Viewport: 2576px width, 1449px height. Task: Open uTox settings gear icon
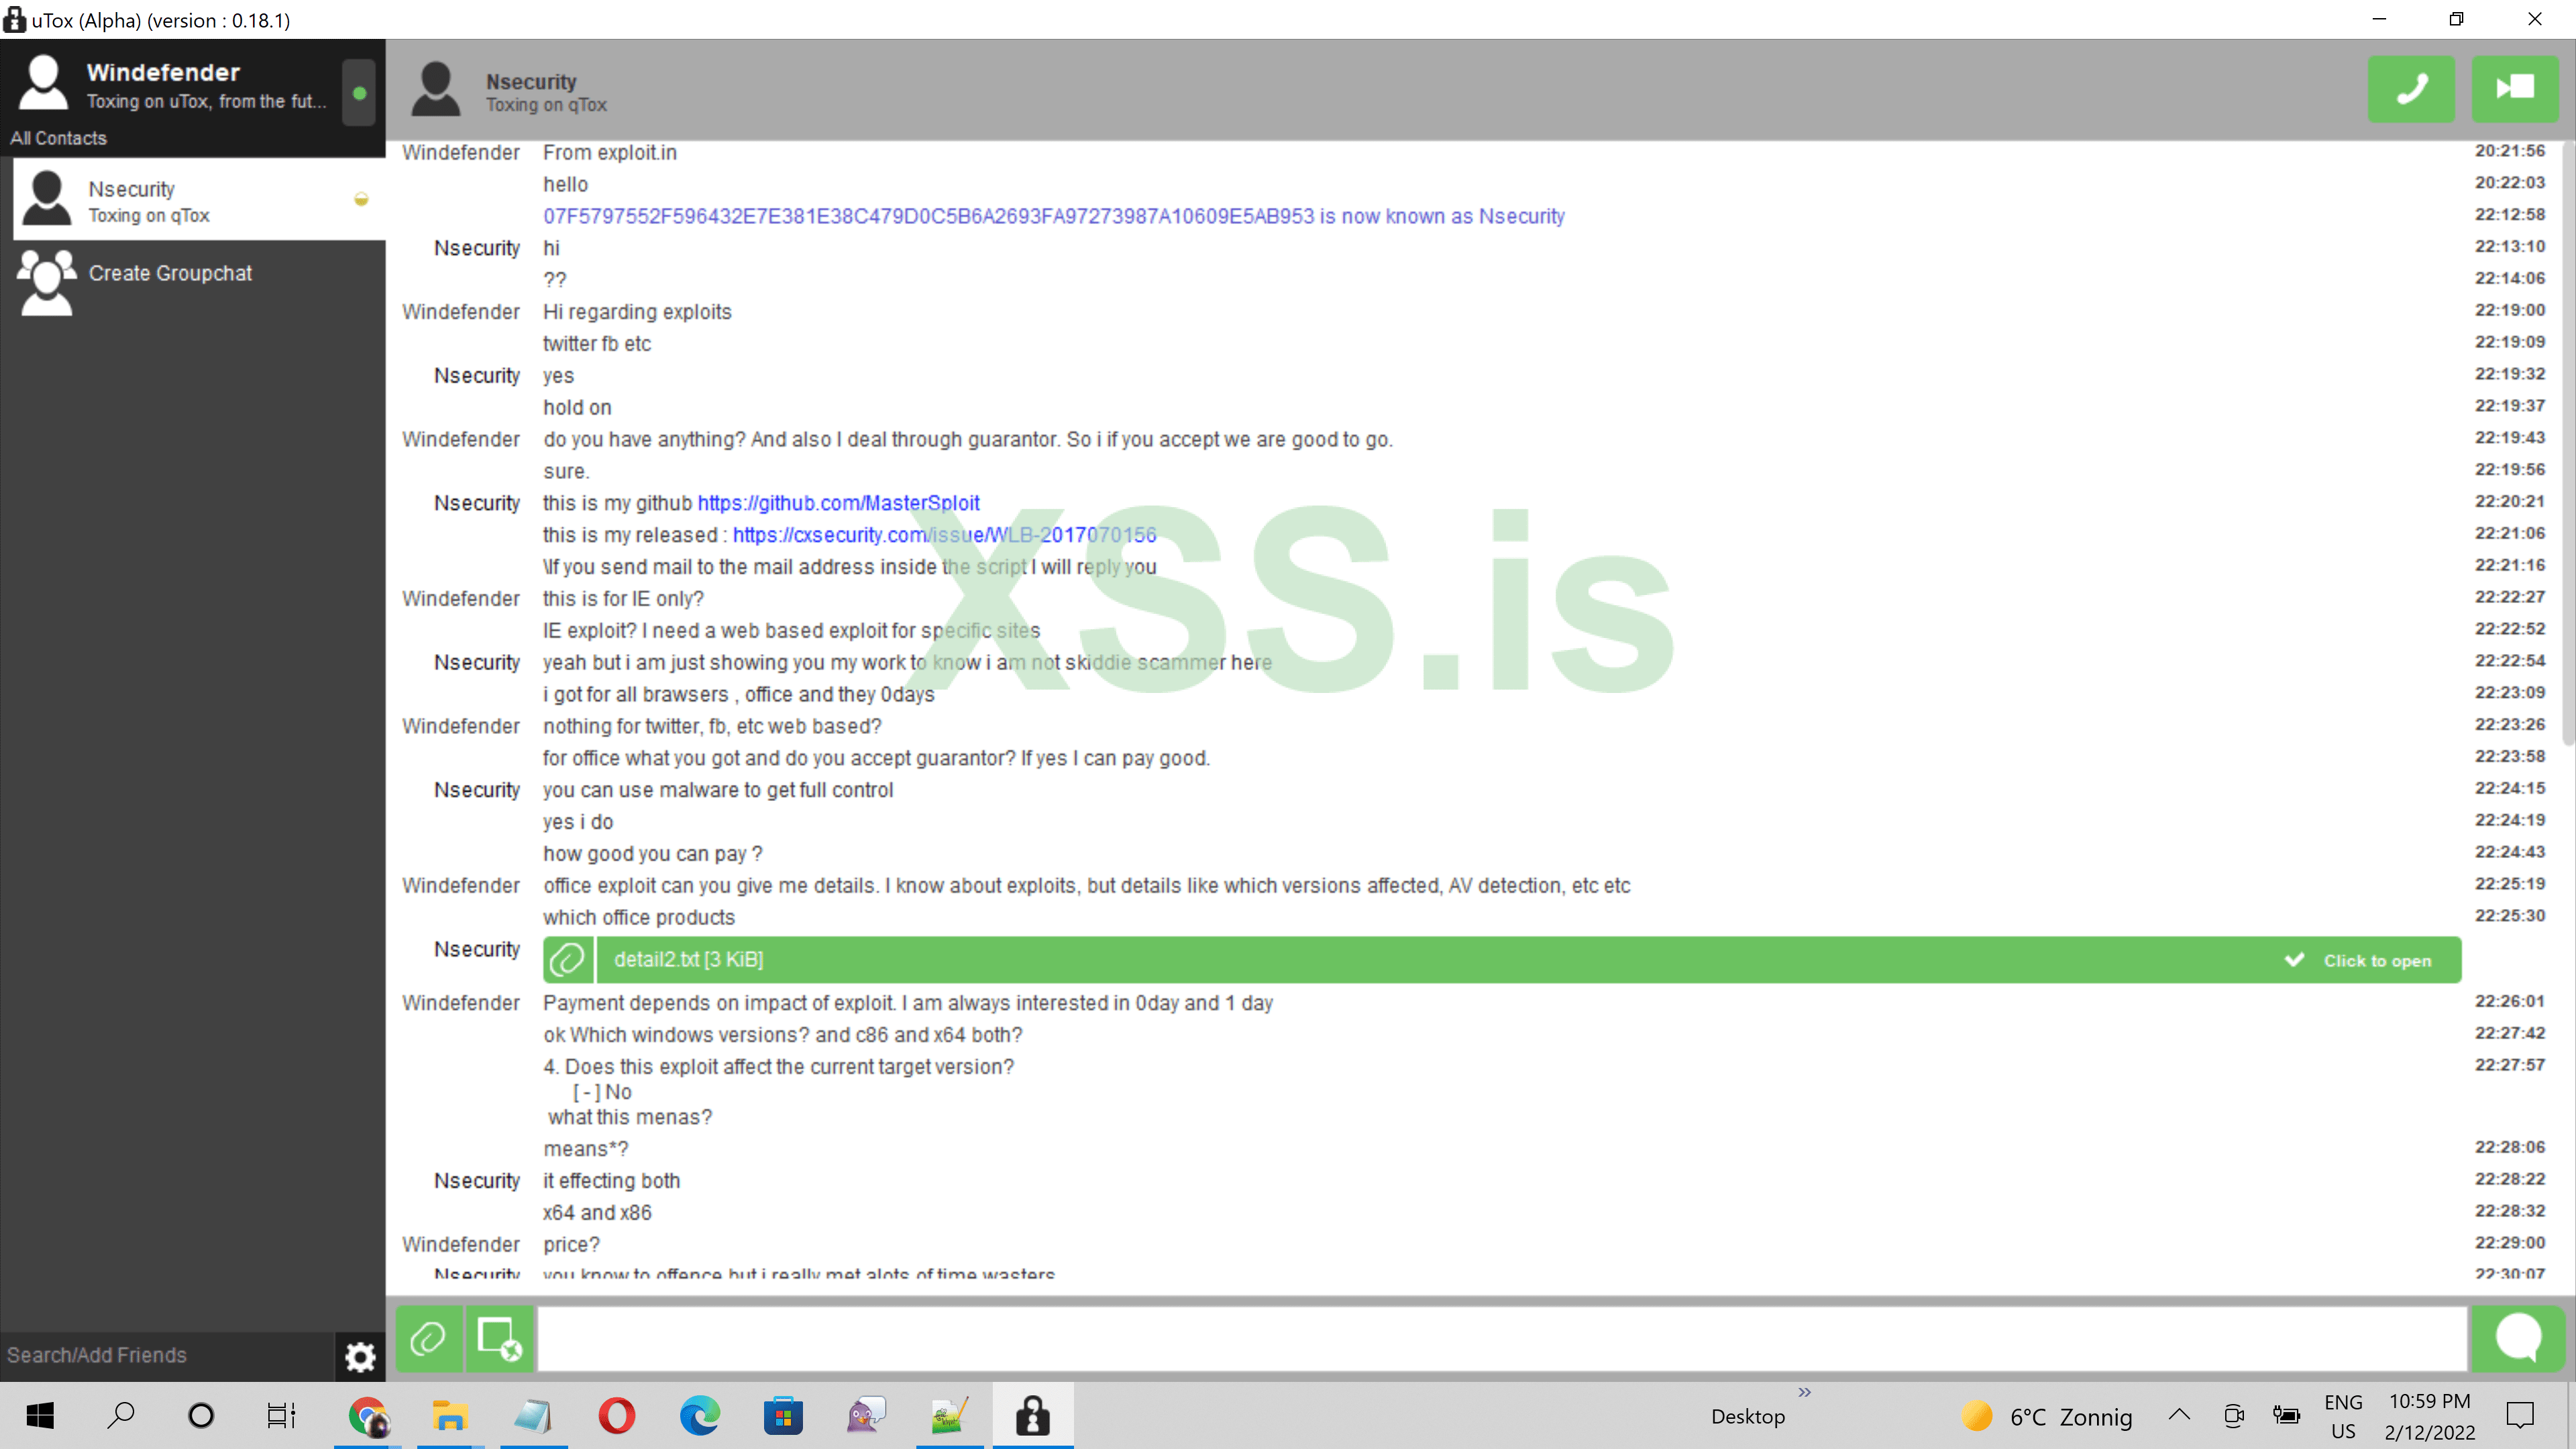[359, 1356]
